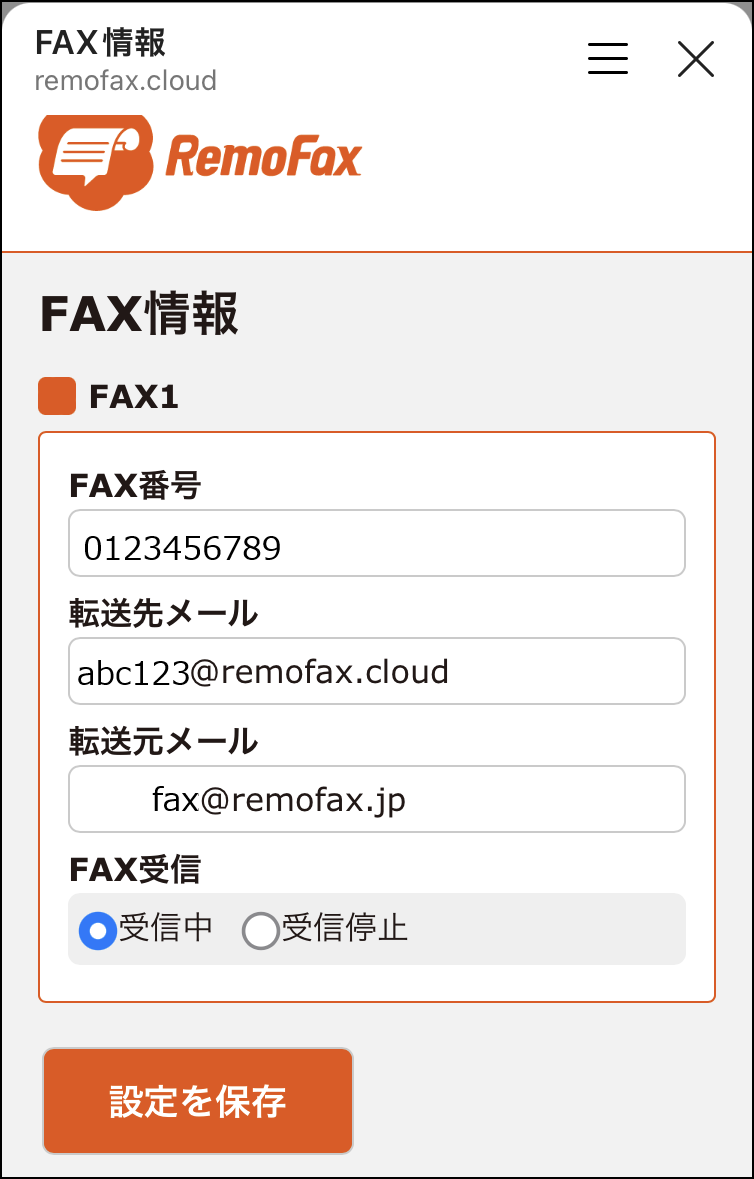Click the FAX情報 title in the top bar
Screen dimensions: 754x1179
100,43
